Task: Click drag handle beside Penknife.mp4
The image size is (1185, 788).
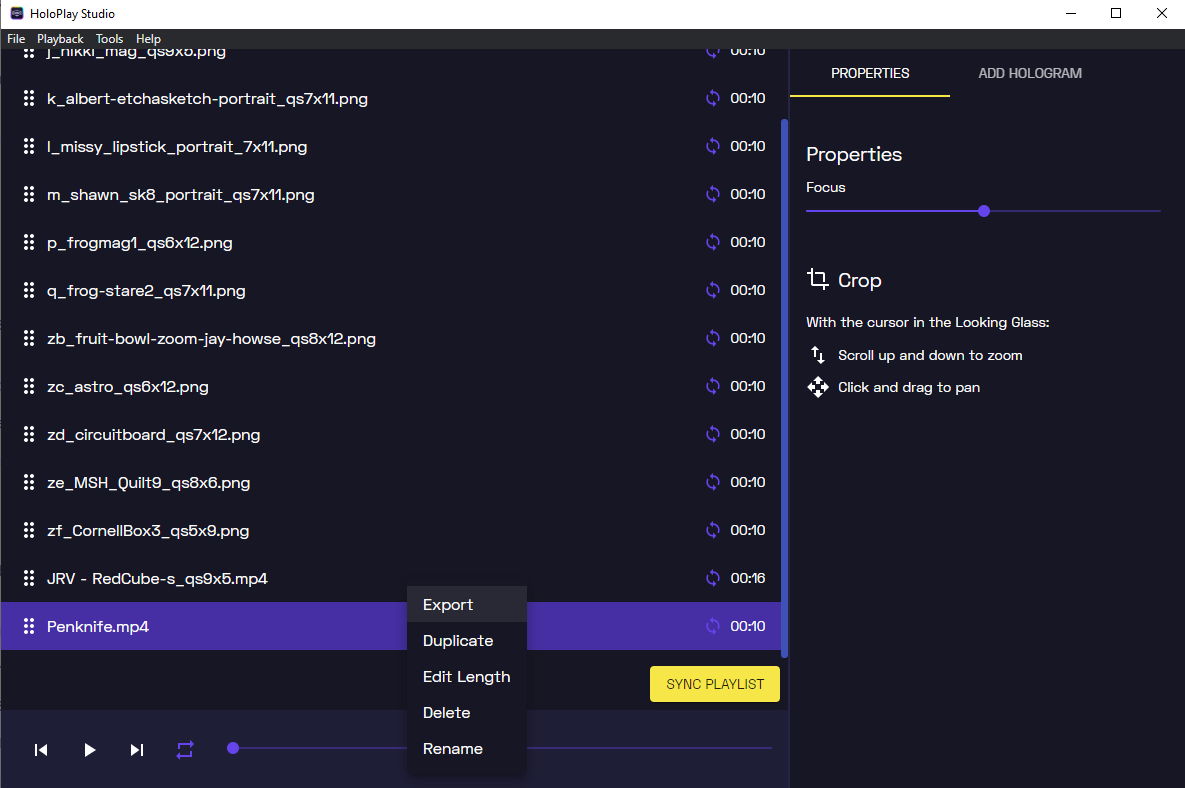Action: click(x=29, y=627)
